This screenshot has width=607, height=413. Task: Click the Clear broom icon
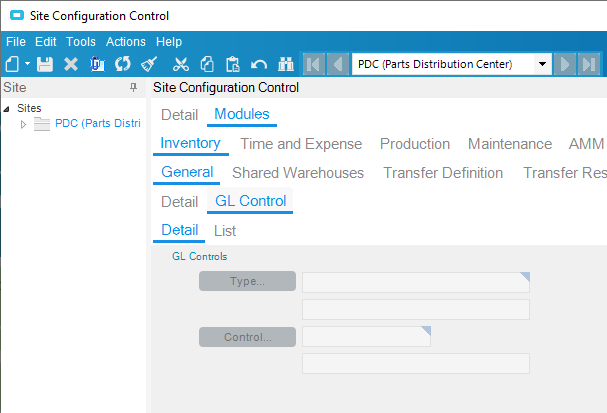(149, 64)
